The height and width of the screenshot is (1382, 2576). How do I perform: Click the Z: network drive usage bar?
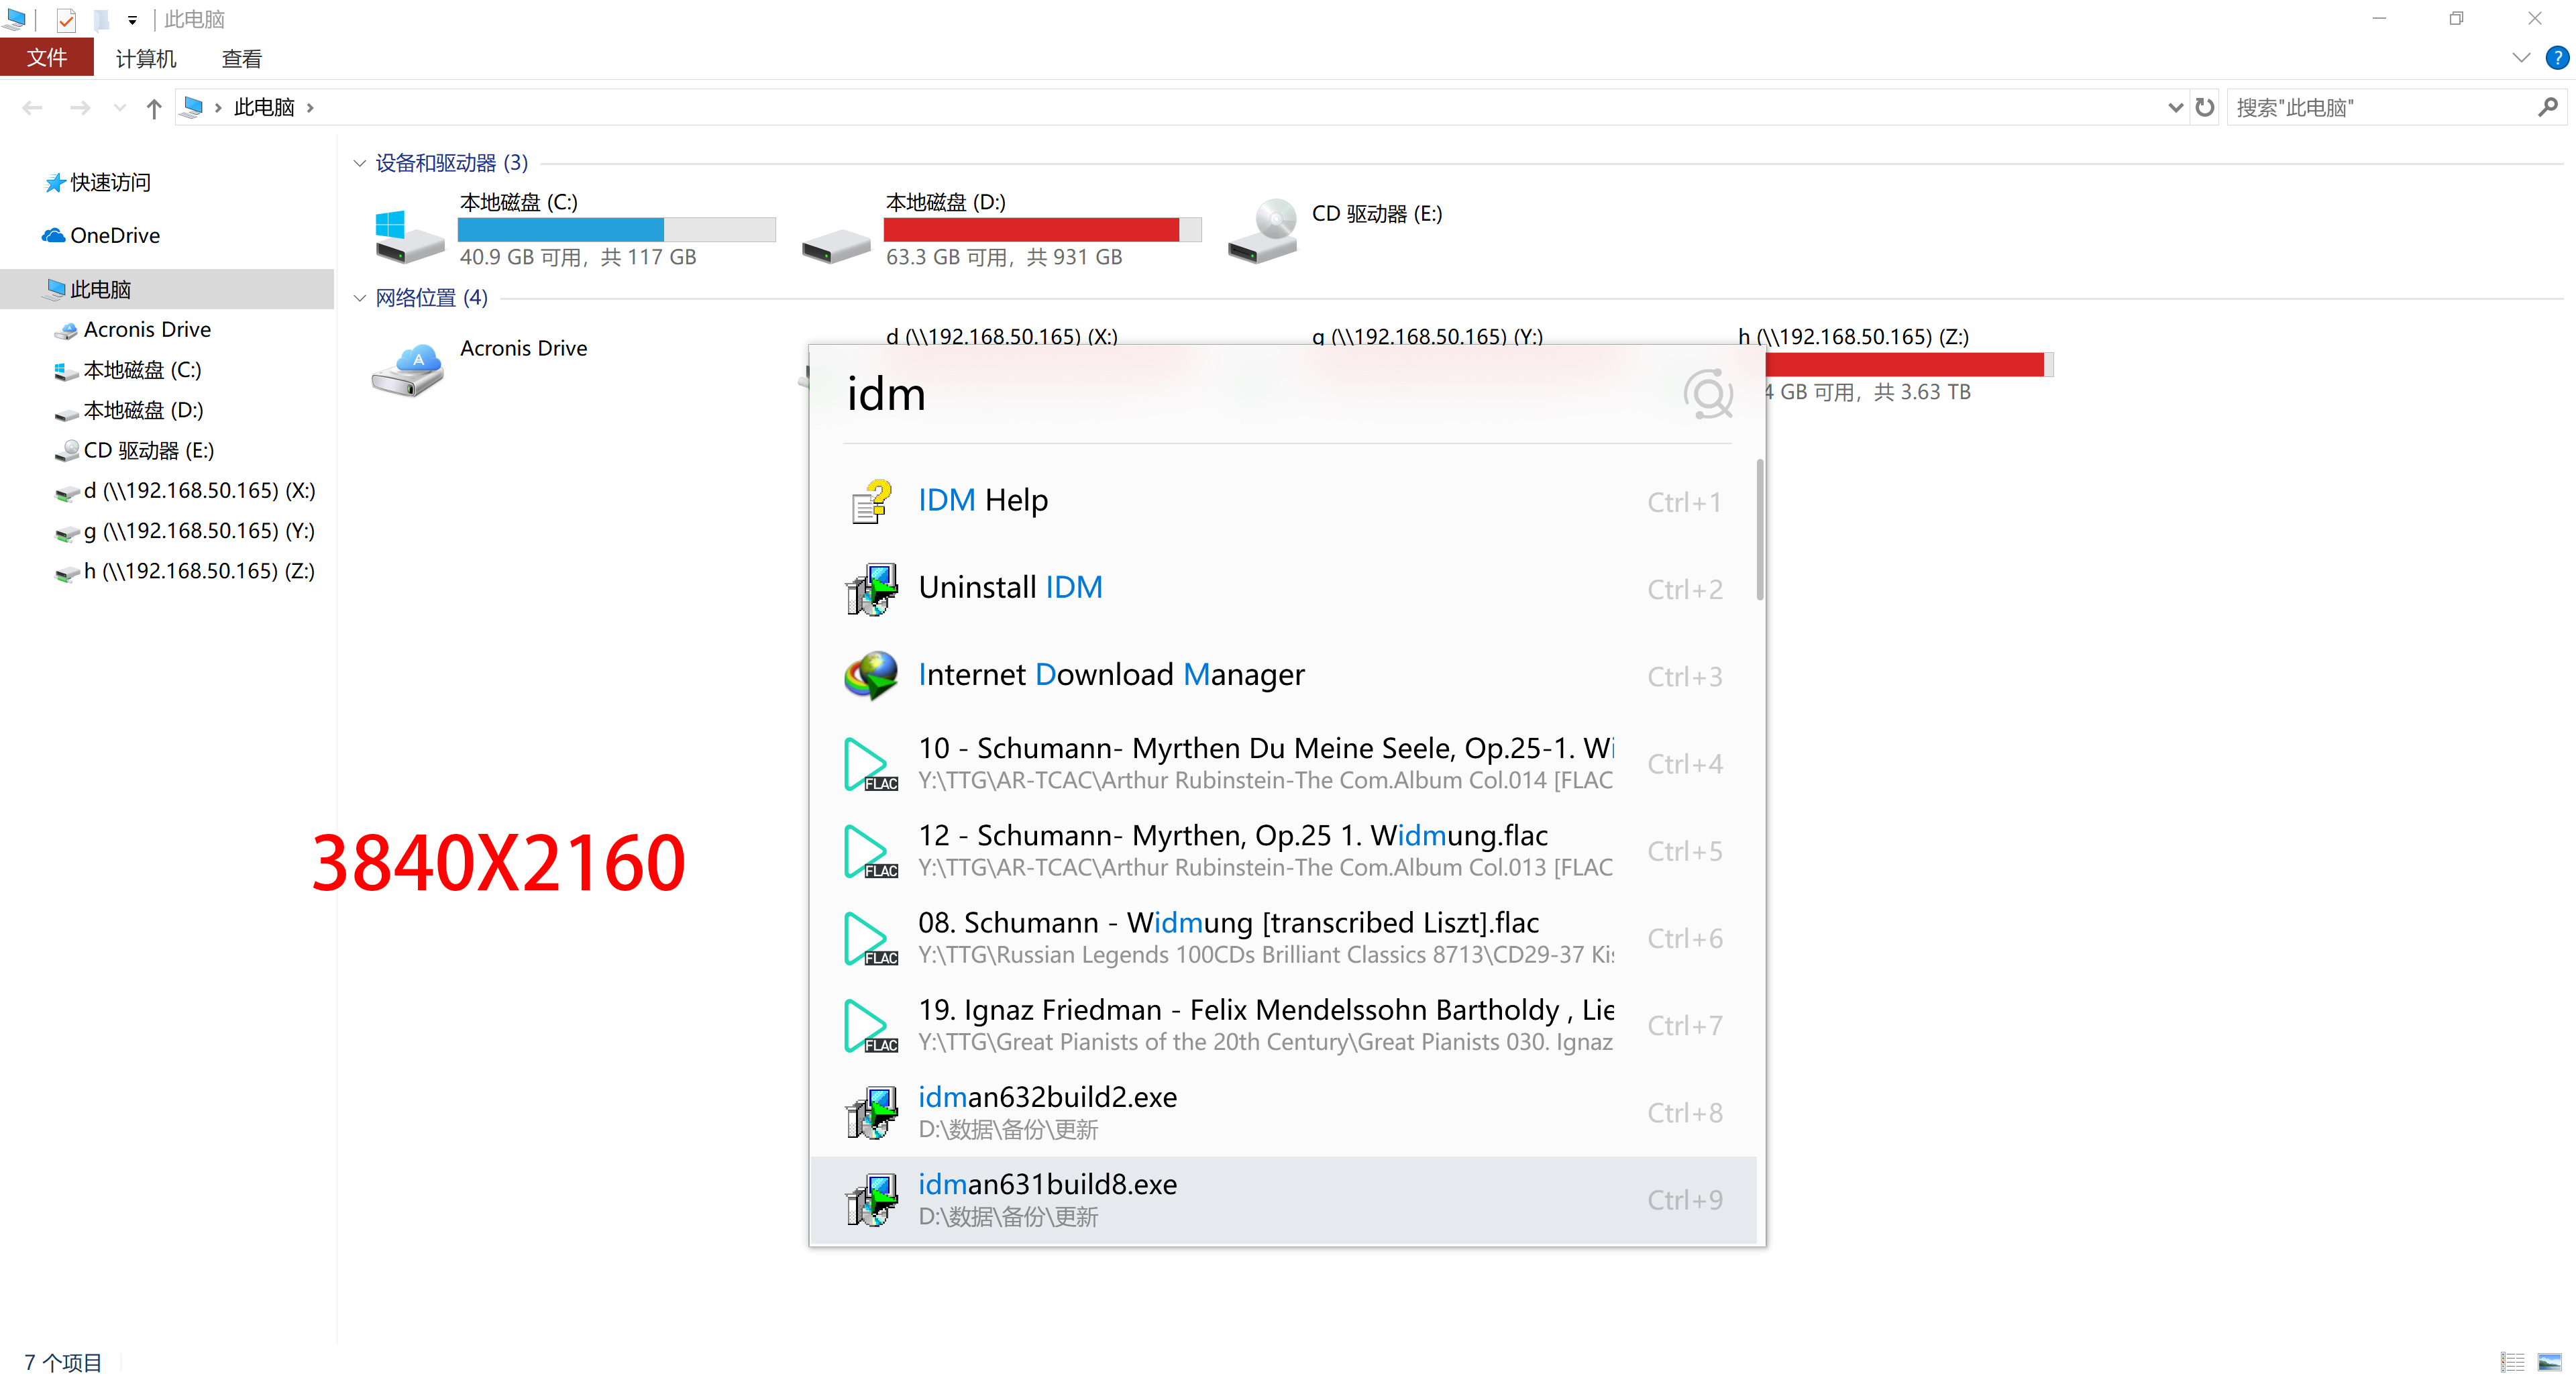tap(1910, 365)
